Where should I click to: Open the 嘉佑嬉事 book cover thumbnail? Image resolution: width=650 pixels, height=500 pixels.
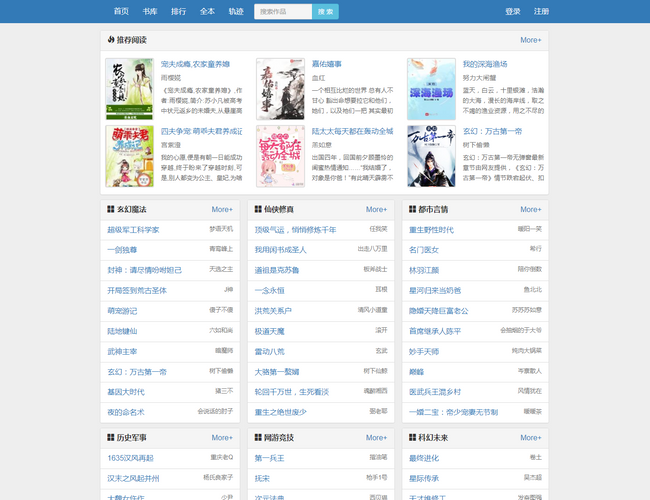[280, 88]
